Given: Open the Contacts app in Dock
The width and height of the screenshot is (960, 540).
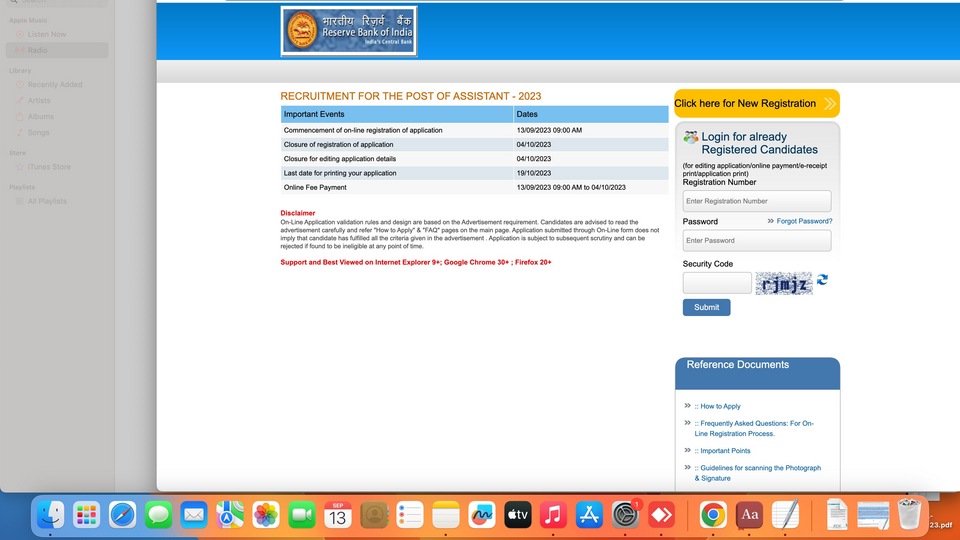Looking at the screenshot, I should point(374,515).
